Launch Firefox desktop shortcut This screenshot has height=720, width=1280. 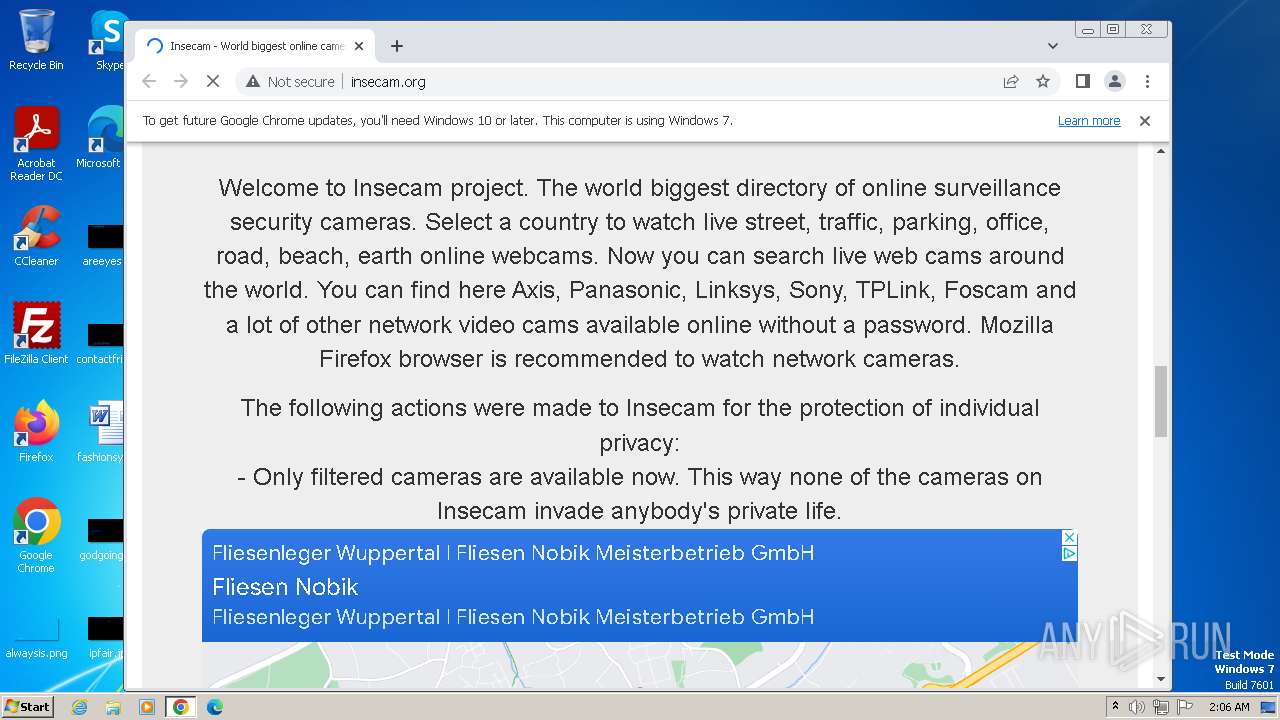click(x=36, y=432)
